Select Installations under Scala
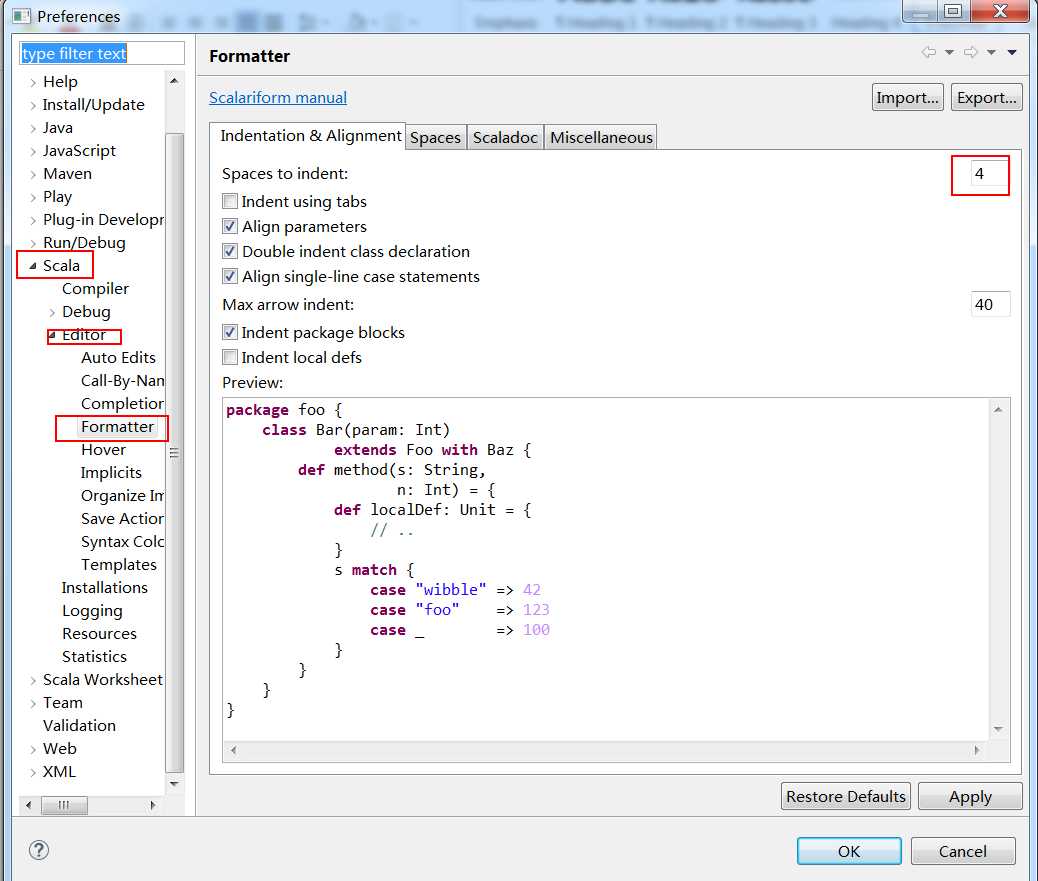 105,588
